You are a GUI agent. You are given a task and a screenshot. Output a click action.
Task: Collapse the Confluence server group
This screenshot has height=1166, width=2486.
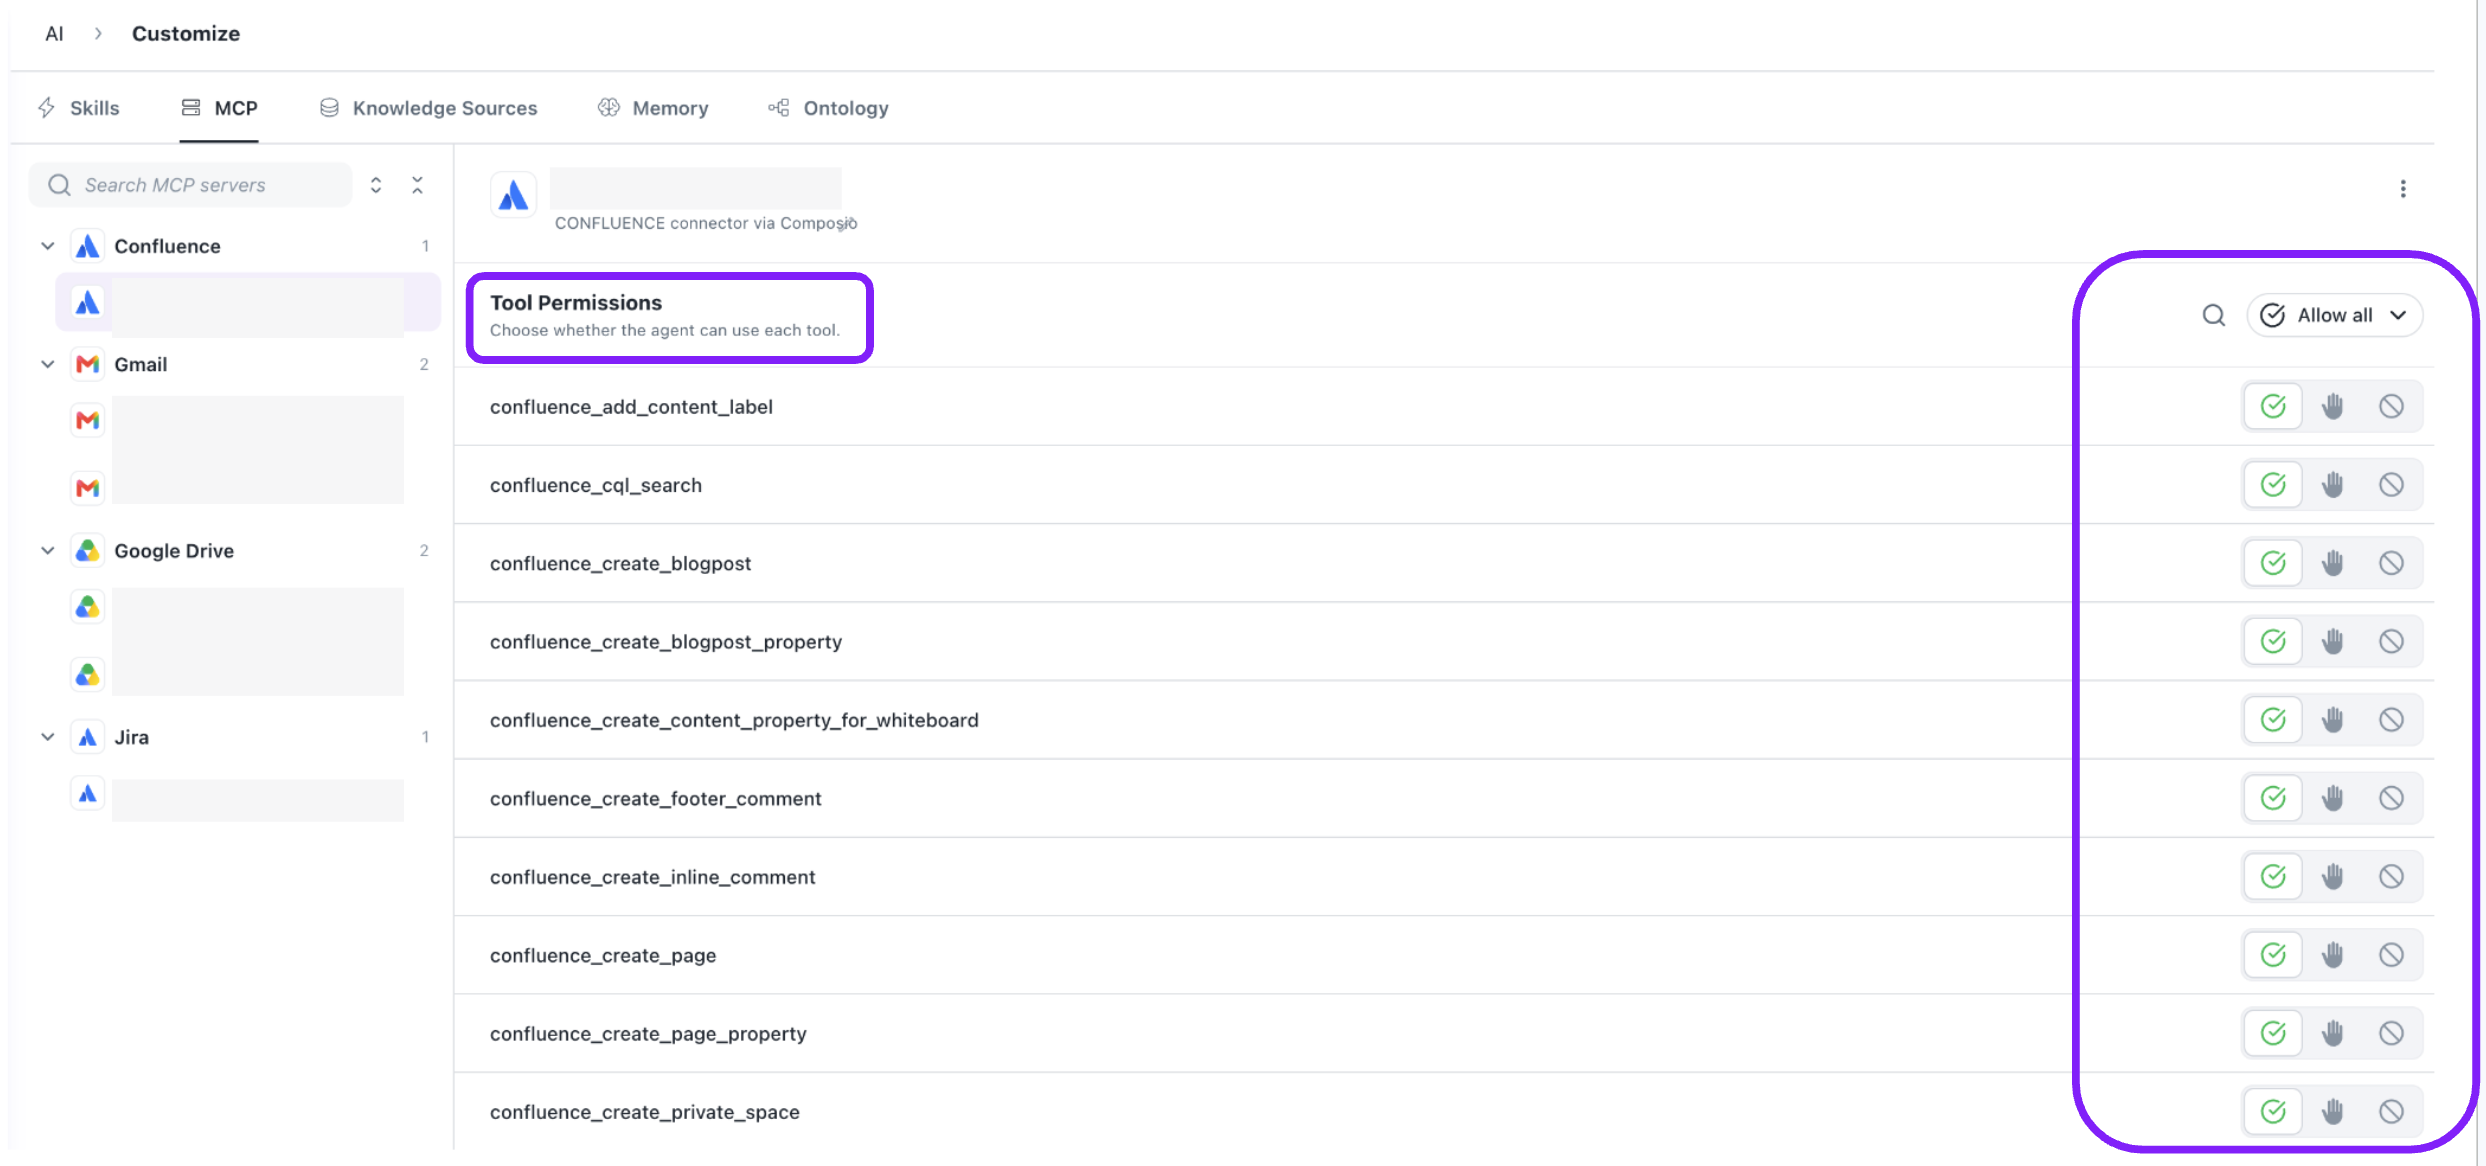point(47,246)
